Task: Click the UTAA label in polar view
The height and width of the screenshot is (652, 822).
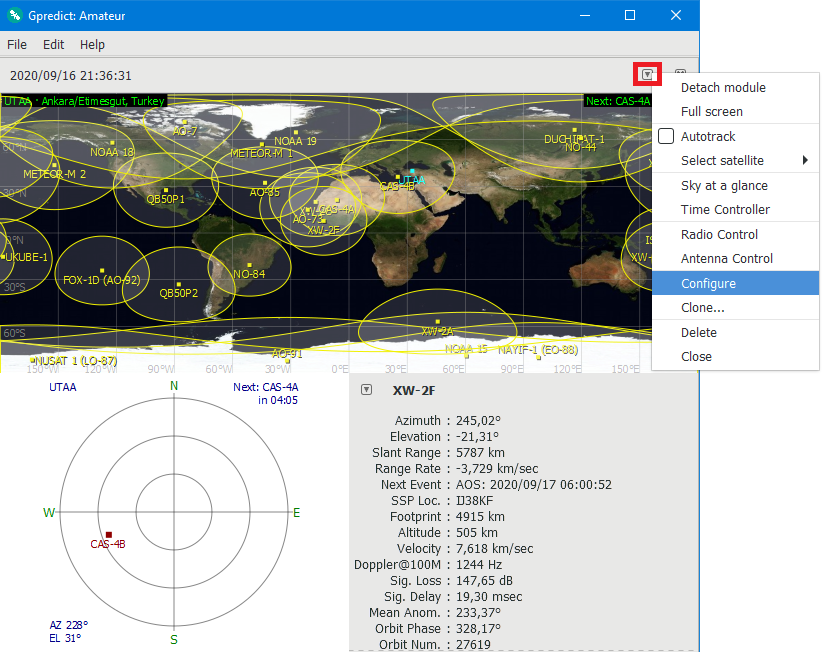Action: (x=63, y=387)
